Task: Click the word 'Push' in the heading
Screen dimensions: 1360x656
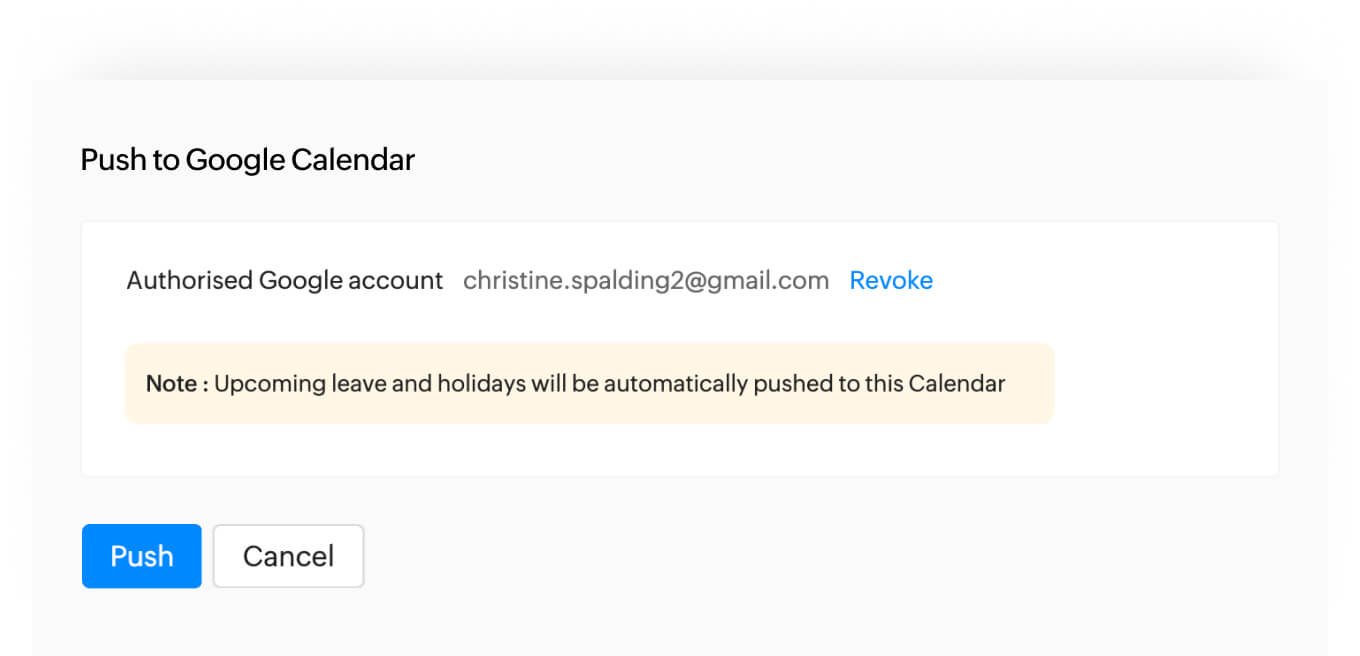Action: (113, 160)
